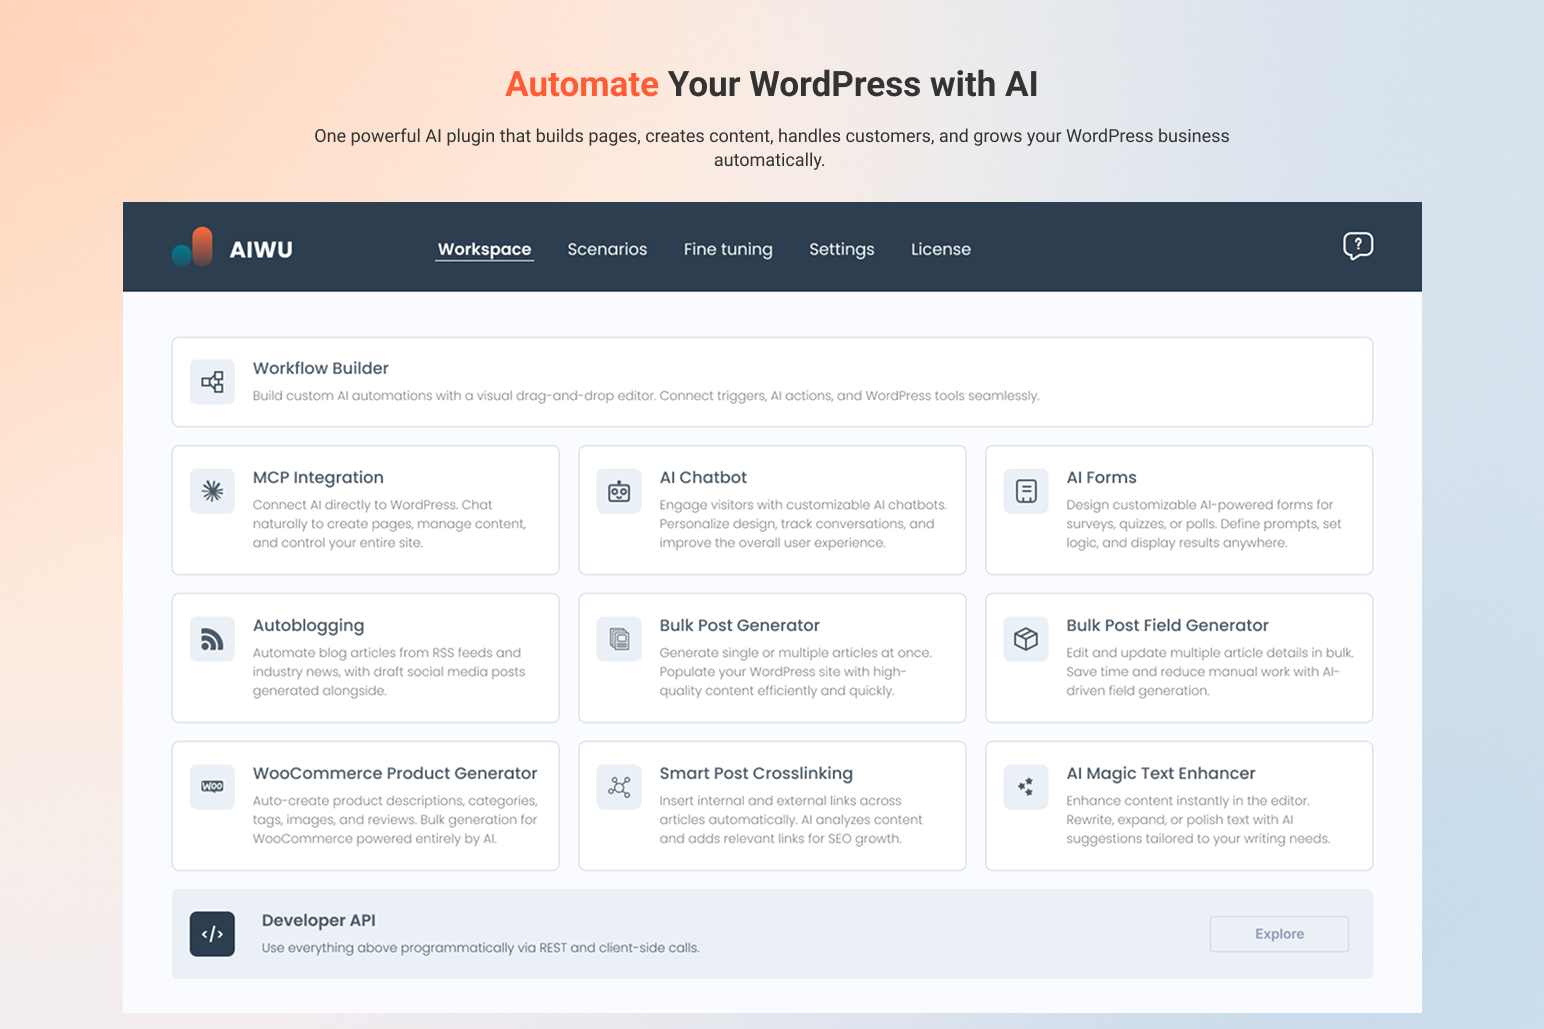
Task: Click the AI Chatbot robot icon
Action: point(619,491)
